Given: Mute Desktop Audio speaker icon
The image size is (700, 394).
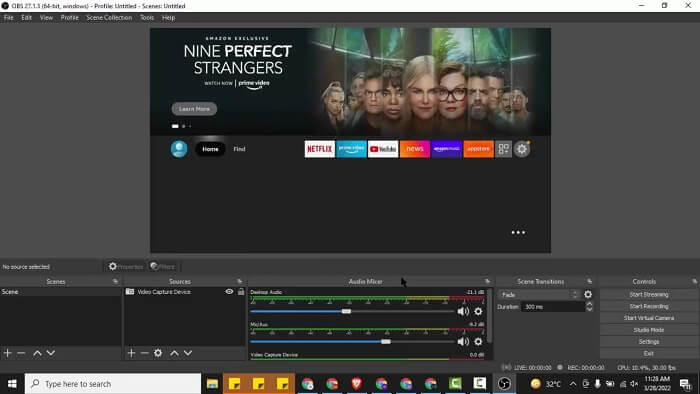Looking at the screenshot, I should point(463,311).
